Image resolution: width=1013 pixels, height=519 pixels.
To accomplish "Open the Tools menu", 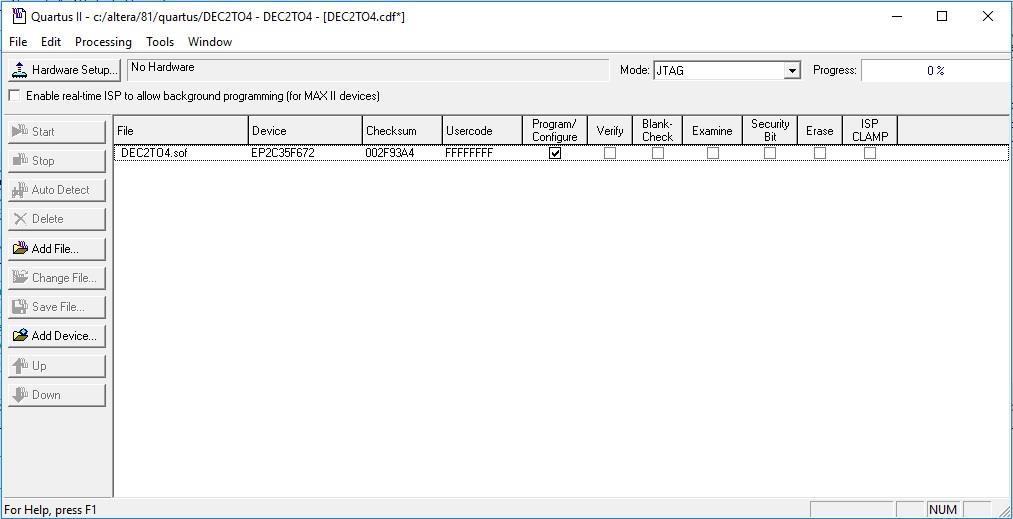I will coord(160,41).
